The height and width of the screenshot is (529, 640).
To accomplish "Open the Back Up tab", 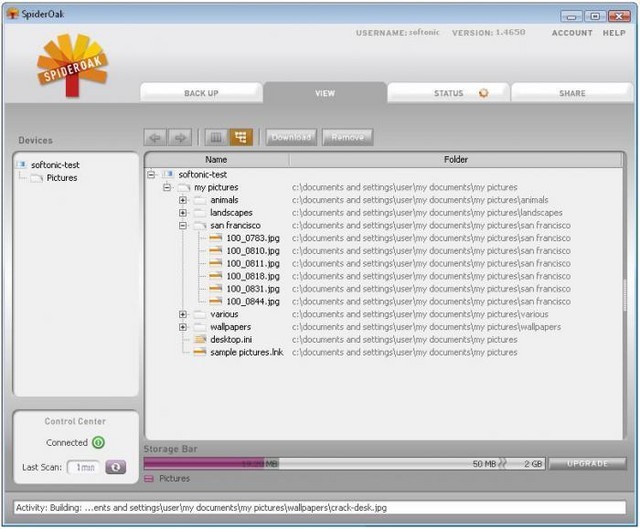I will point(201,93).
